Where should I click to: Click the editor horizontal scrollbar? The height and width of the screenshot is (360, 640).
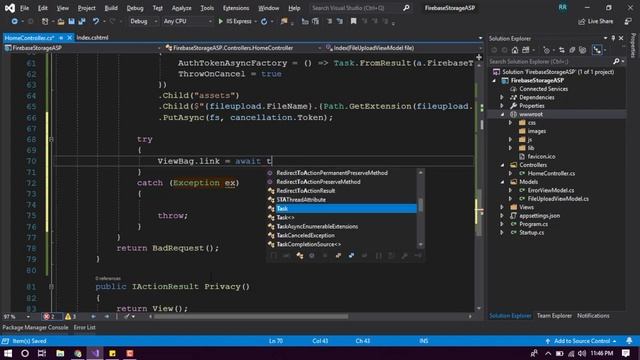pyautogui.click(x=251, y=316)
